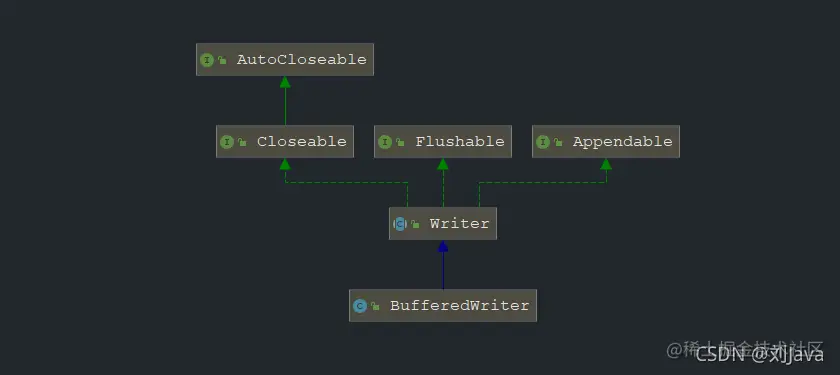Viewport: 840px width, 375px height.
Task: Click the green lock icon beside Writer
Action: point(415,224)
